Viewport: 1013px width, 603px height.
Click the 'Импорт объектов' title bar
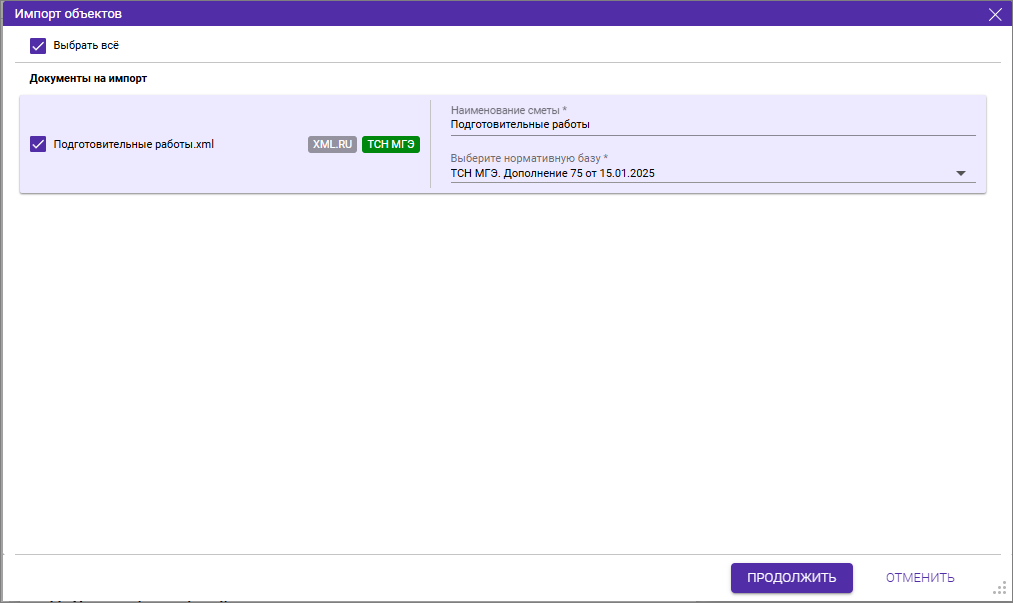[400, 14]
